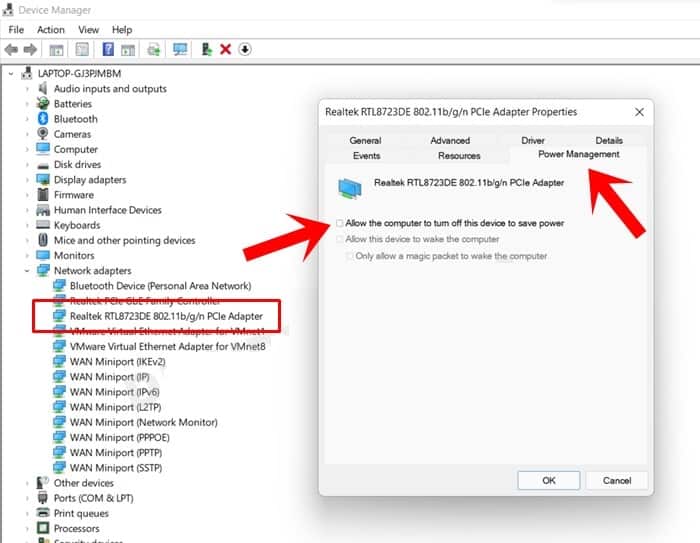The height and width of the screenshot is (543, 700).
Task: Toggle Only allow a magic packet checkbox
Action: point(350,256)
